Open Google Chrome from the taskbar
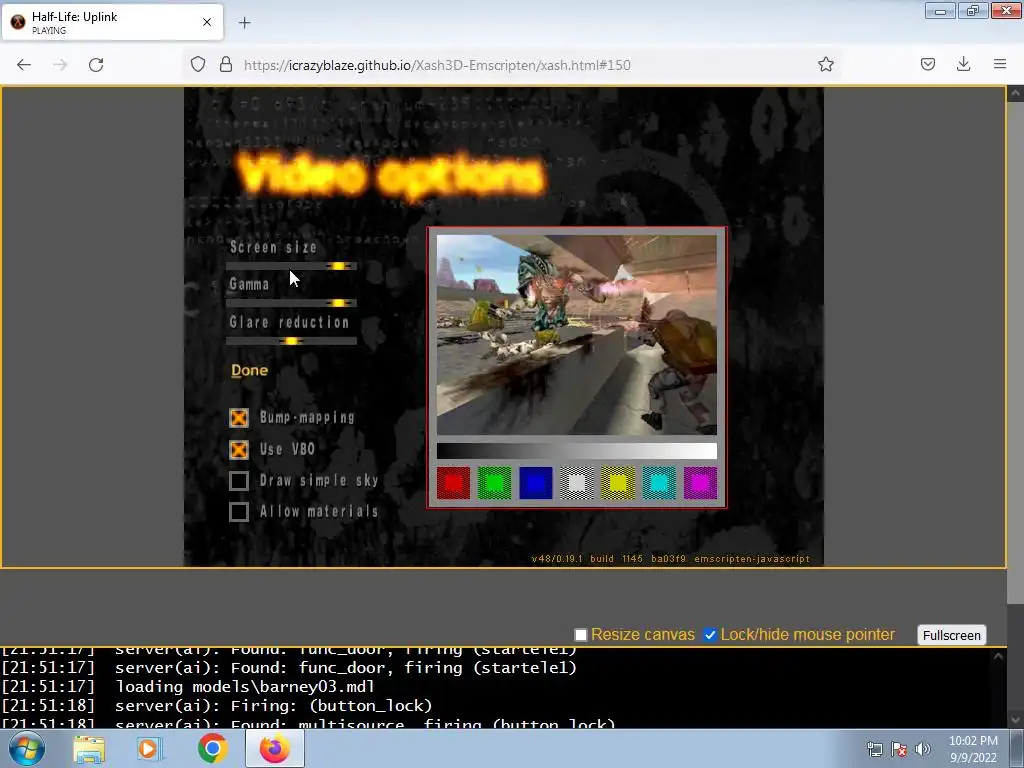 212,749
